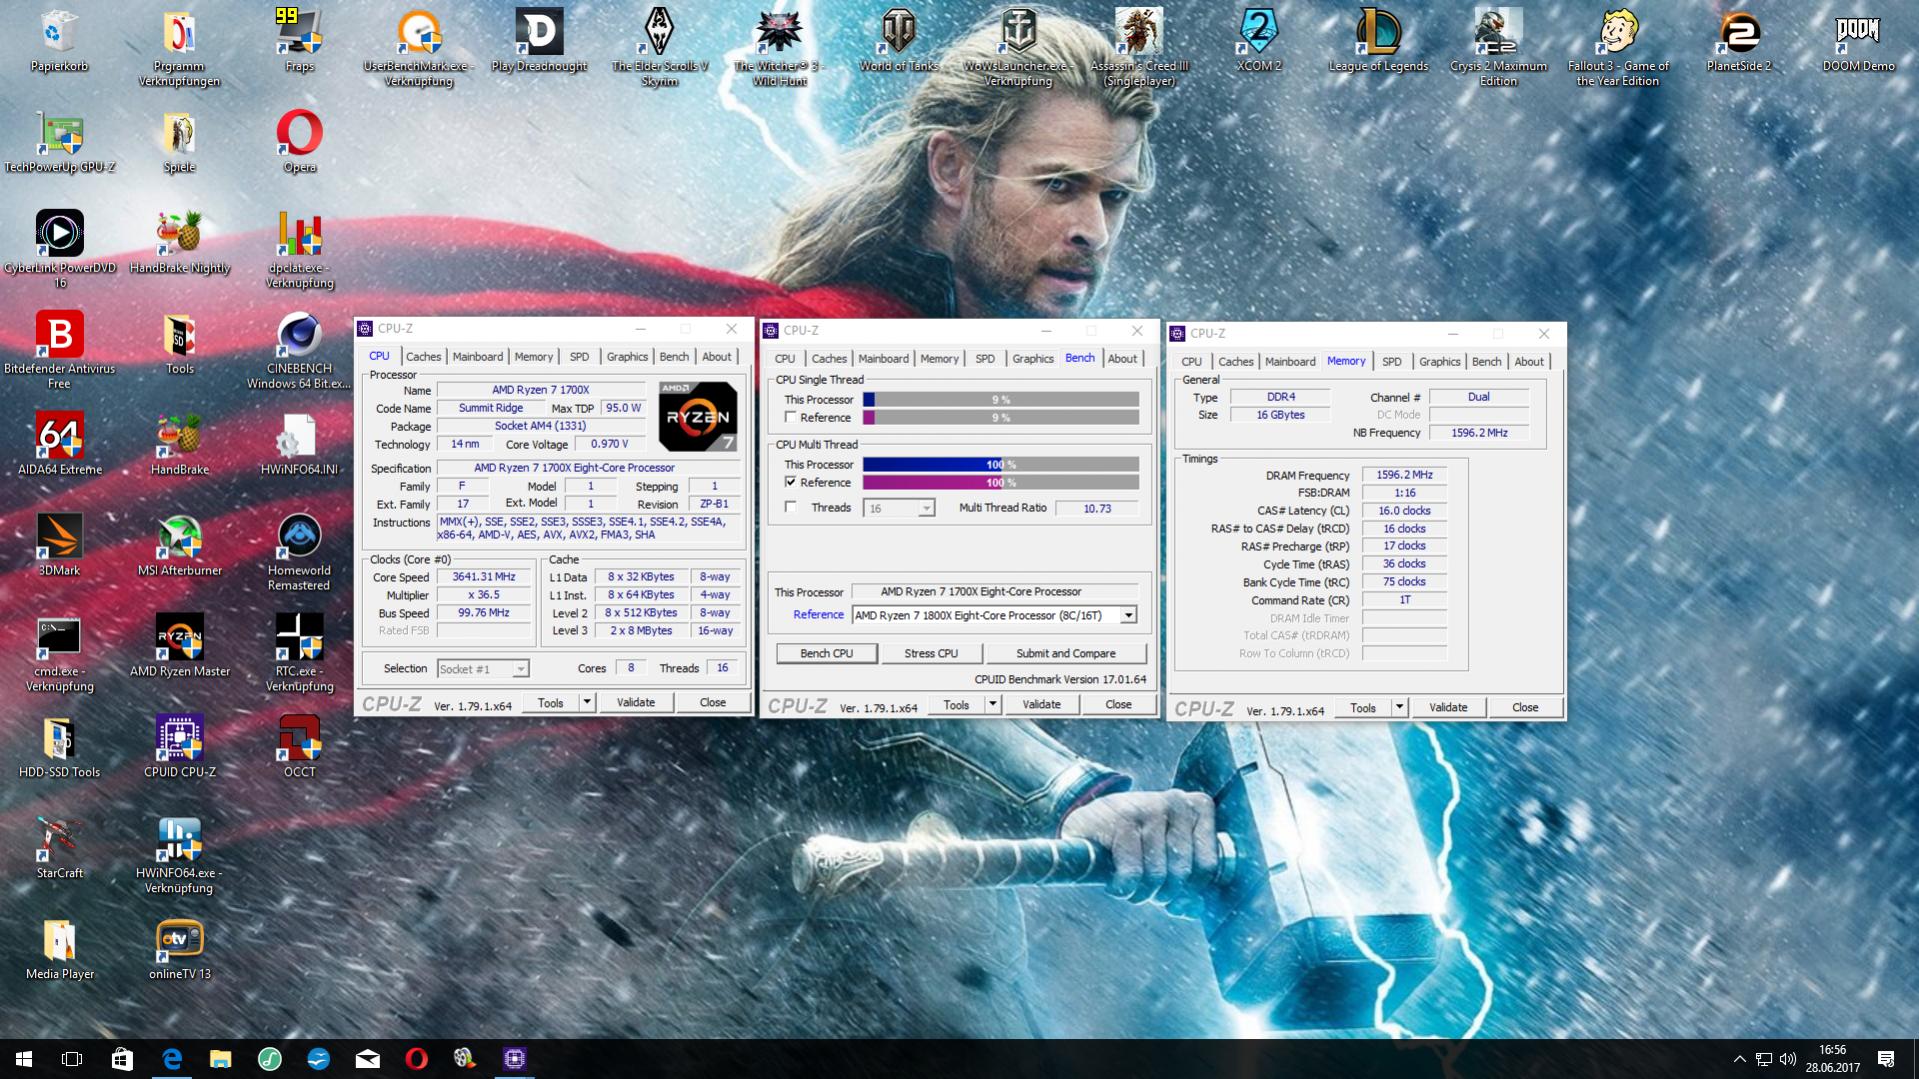Image resolution: width=1919 pixels, height=1079 pixels.
Task: Launch the 3DMark desktop shortcut
Action: coord(59,544)
